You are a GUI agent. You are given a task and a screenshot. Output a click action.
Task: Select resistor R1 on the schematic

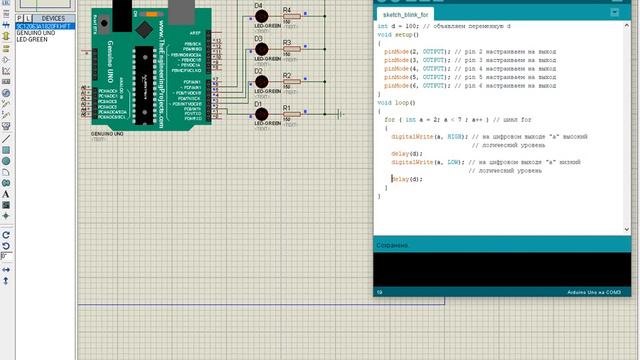click(x=292, y=114)
